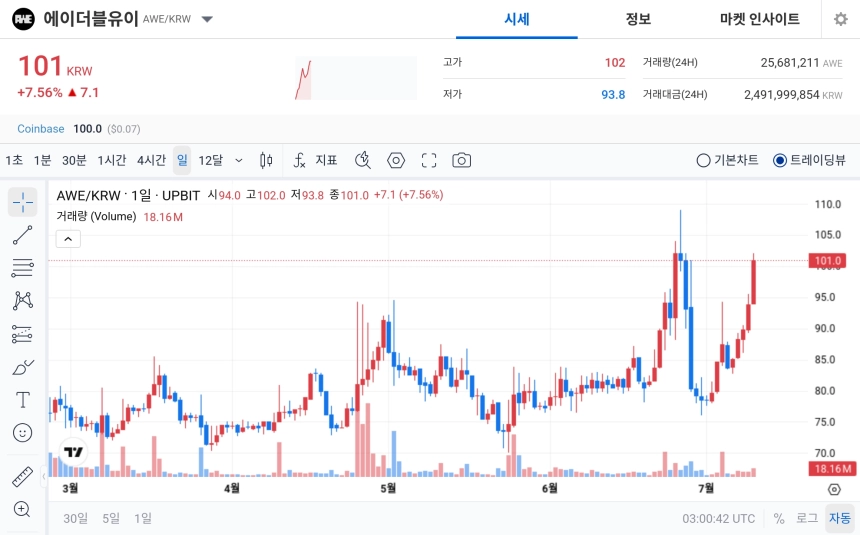This screenshot has width=860, height=535.
Task: Switch to the 정보 tab
Action: click(x=638, y=19)
